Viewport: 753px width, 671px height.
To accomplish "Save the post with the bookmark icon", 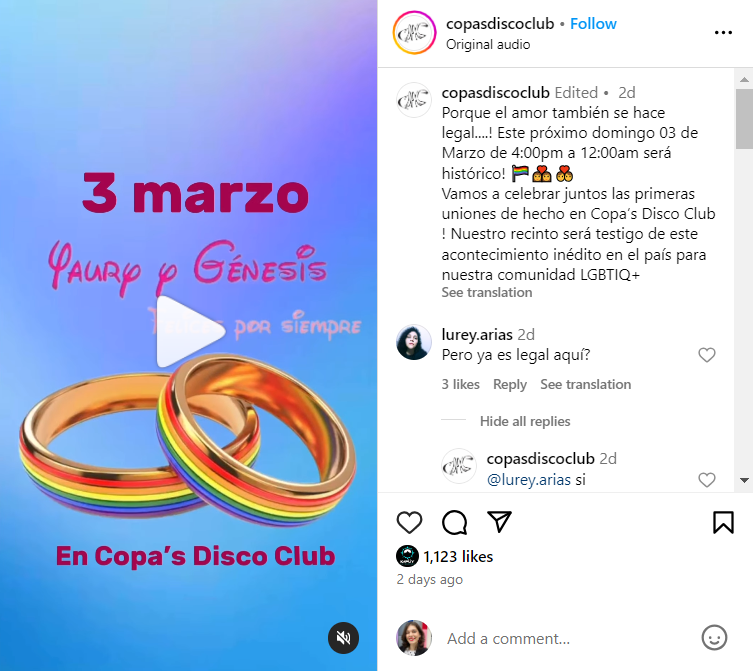I will [723, 522].
